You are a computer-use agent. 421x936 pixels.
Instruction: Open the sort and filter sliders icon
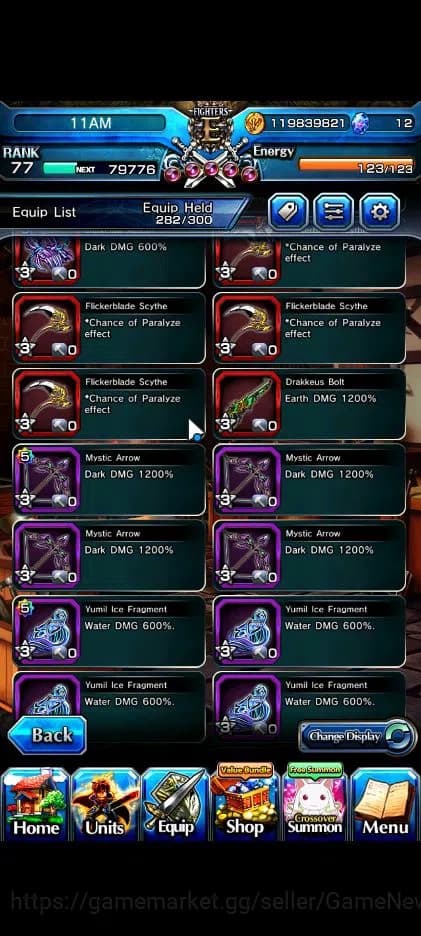[x=334, y=211]
